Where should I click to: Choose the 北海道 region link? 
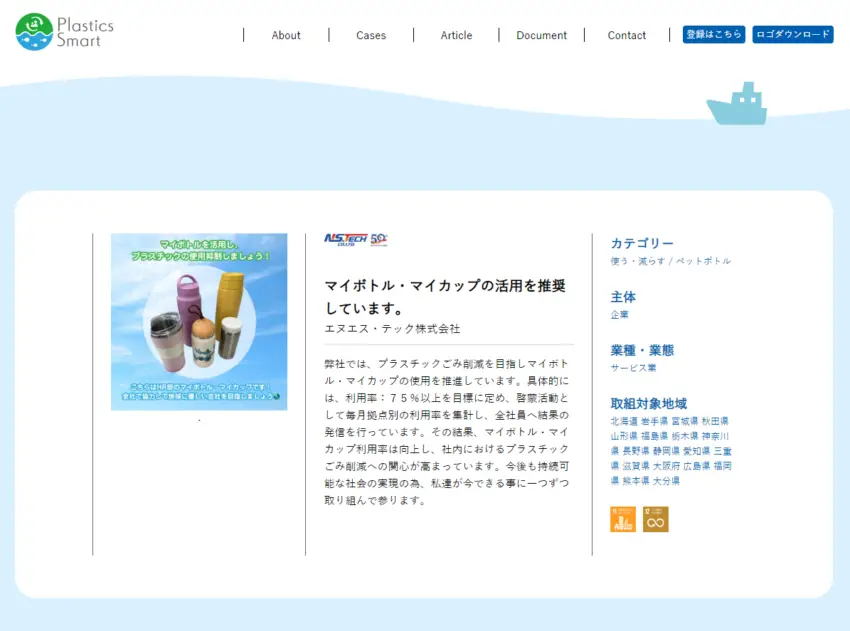(x=624, y=422)
